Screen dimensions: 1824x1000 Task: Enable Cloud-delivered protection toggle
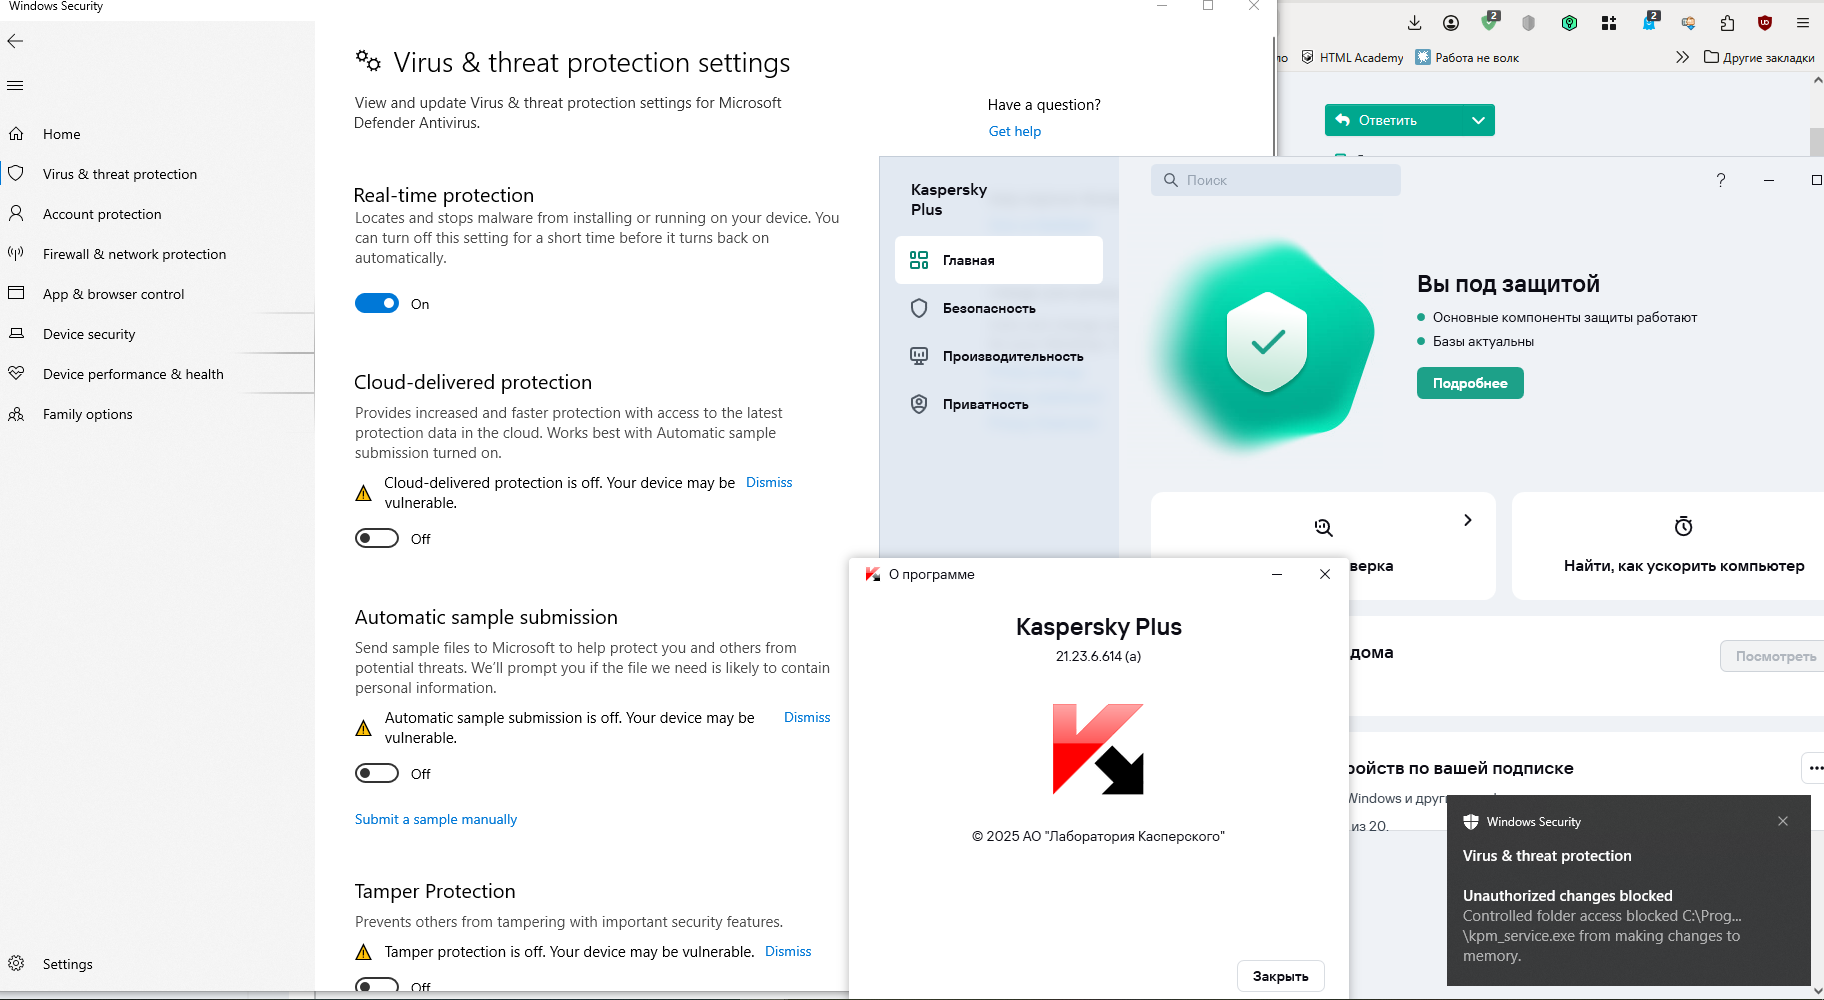[x=377, y=538]
